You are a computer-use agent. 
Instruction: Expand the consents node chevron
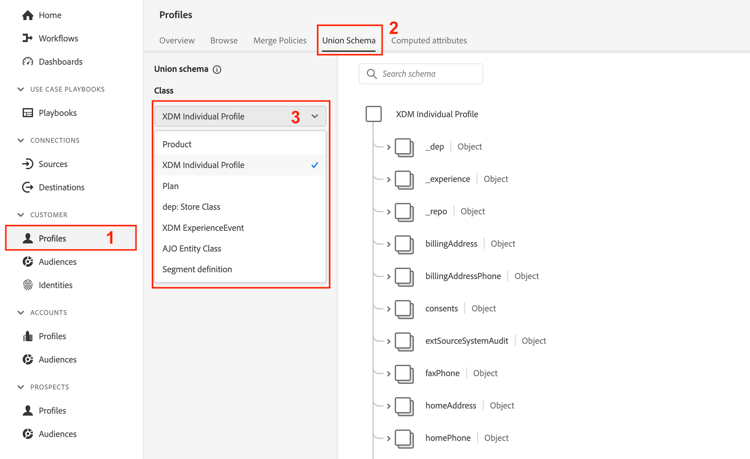(x=388, y=309)
